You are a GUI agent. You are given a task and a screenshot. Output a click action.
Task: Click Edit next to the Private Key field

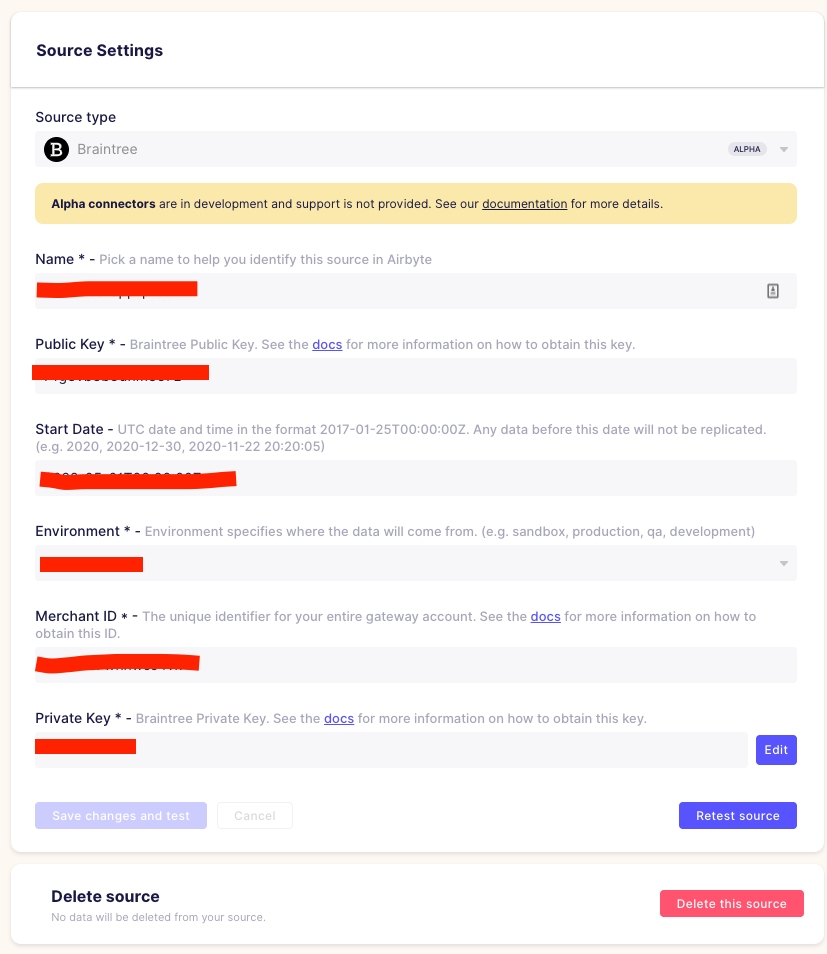point(776,749)
